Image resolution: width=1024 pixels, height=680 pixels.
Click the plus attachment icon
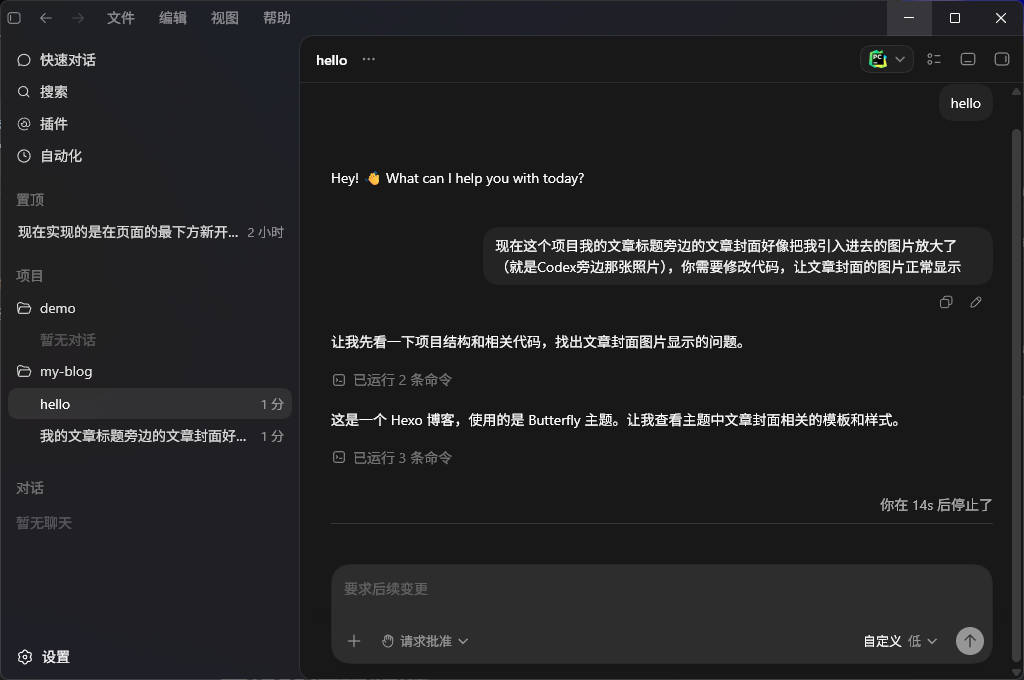[x=354, y=641]
